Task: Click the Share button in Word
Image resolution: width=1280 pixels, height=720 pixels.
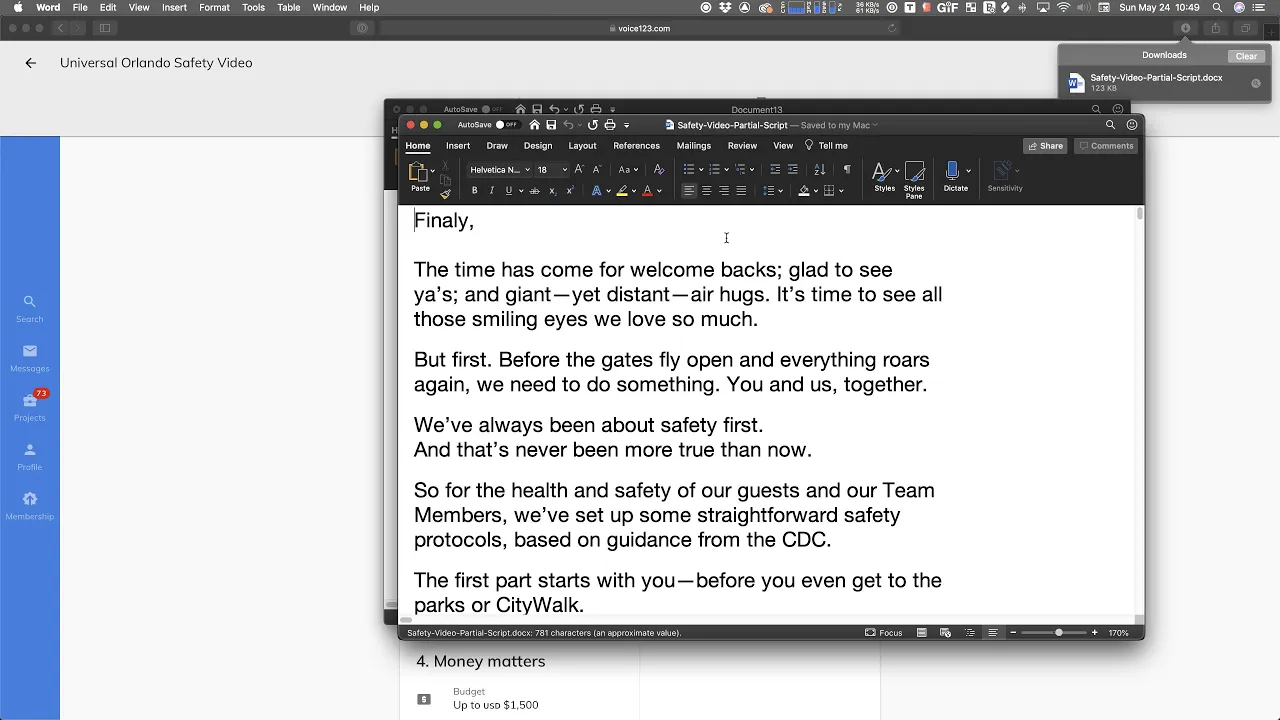Action: pyautogui.click(x=1045, y=146)
